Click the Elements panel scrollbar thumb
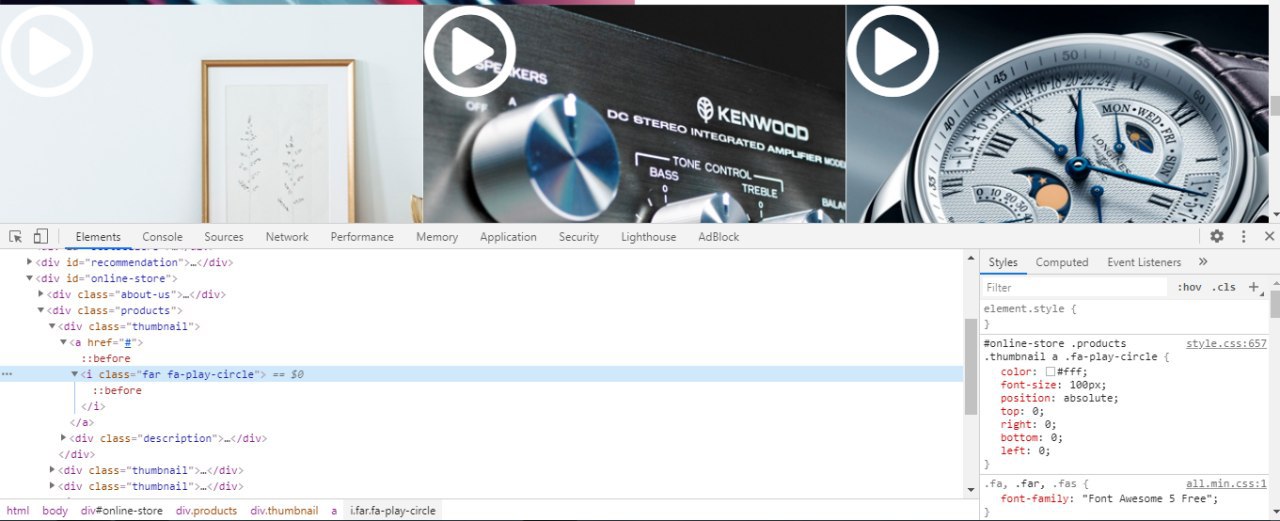The width and height of the screenshot is (1280, 521). point(970,365)
